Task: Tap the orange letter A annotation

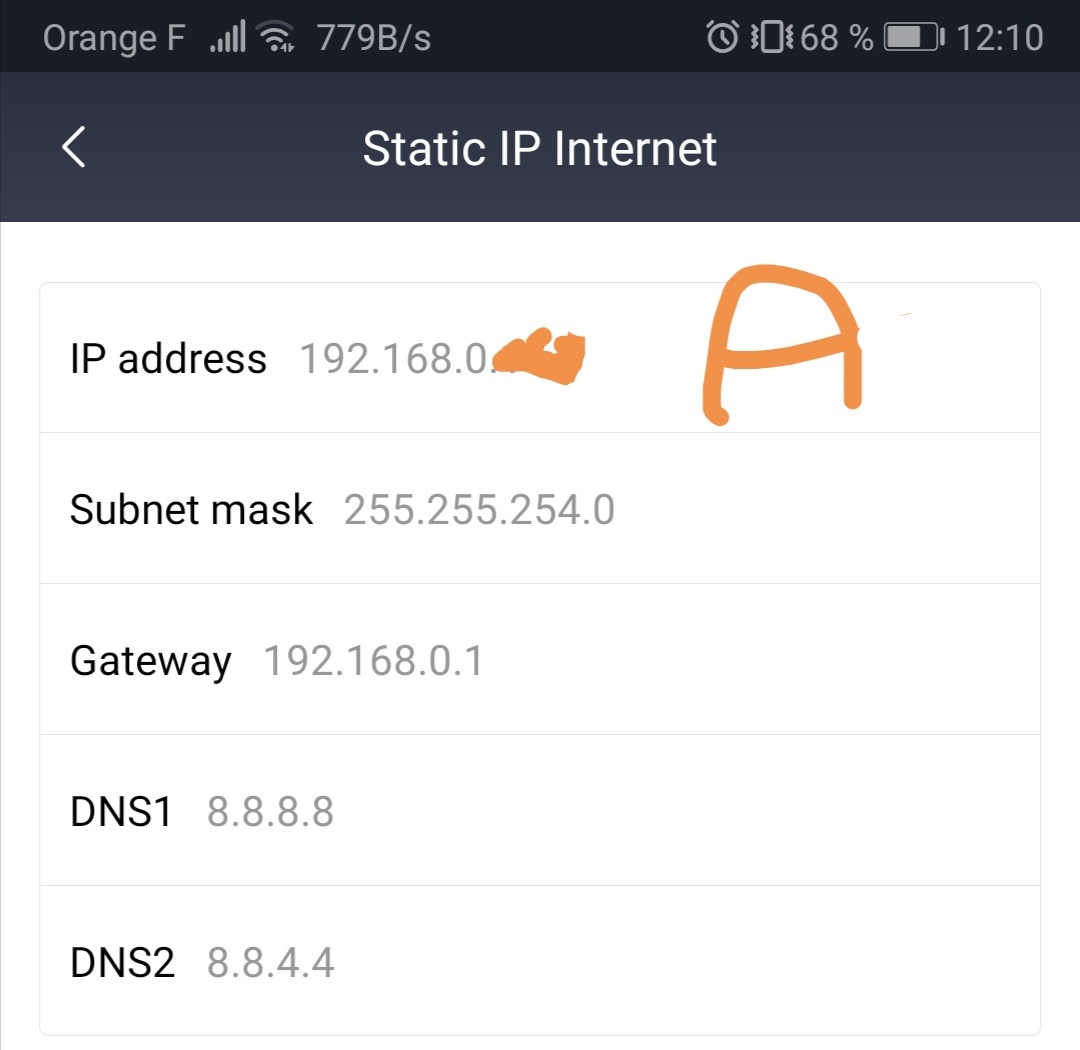Action: [783, 345]
